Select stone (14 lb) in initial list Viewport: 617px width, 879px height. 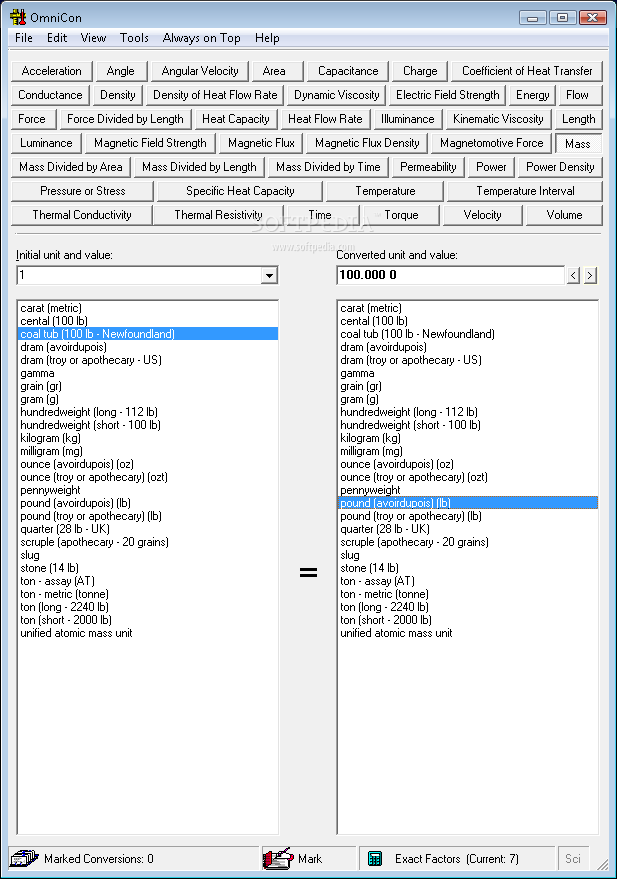(148, 568)
